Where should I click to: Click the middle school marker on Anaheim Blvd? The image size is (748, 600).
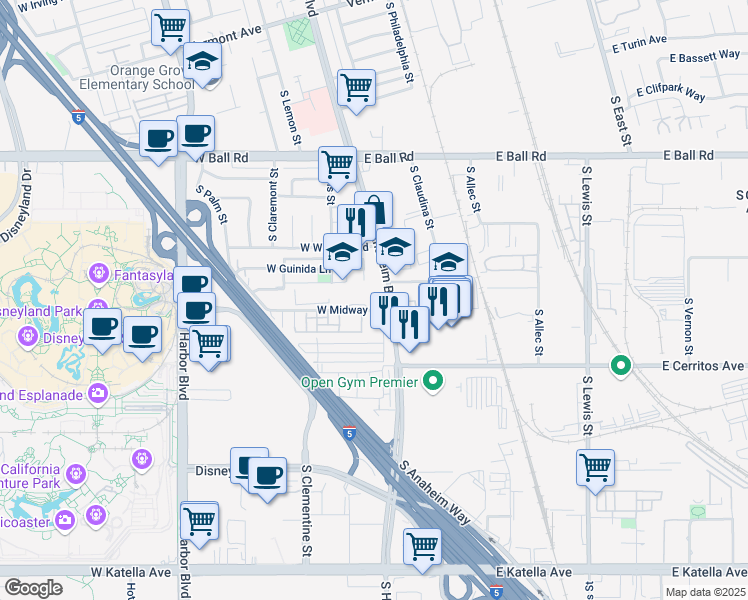(395, 248)
